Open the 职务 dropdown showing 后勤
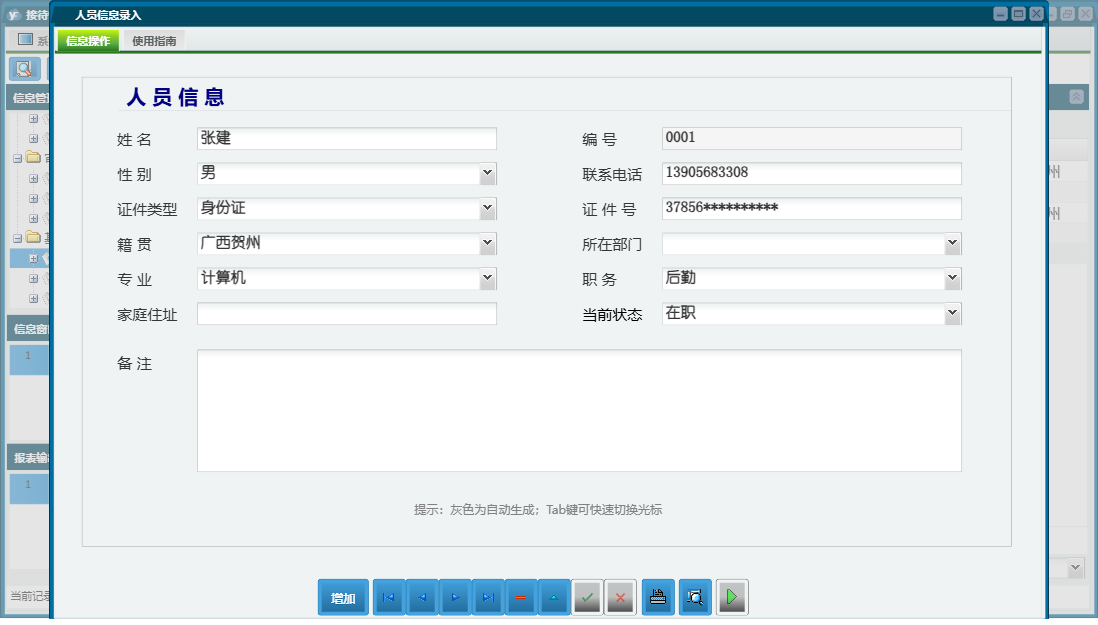Image resolution: width=1098 pixels, height=625 pixels. 952,279
